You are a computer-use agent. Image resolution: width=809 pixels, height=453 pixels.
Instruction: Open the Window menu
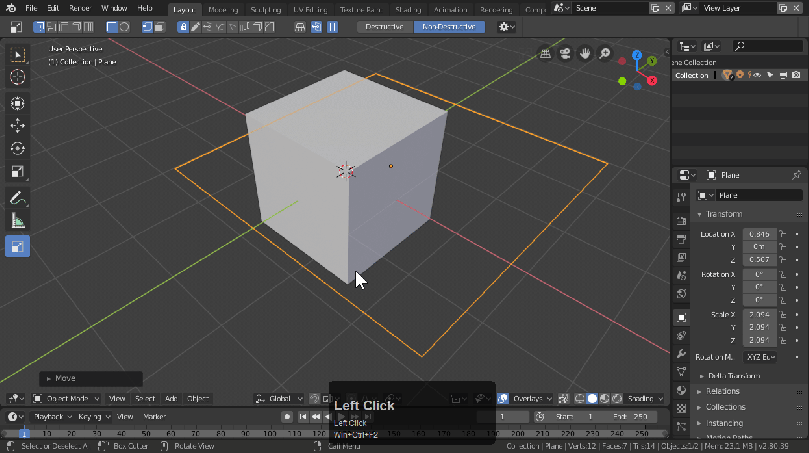tap(114, 8)
